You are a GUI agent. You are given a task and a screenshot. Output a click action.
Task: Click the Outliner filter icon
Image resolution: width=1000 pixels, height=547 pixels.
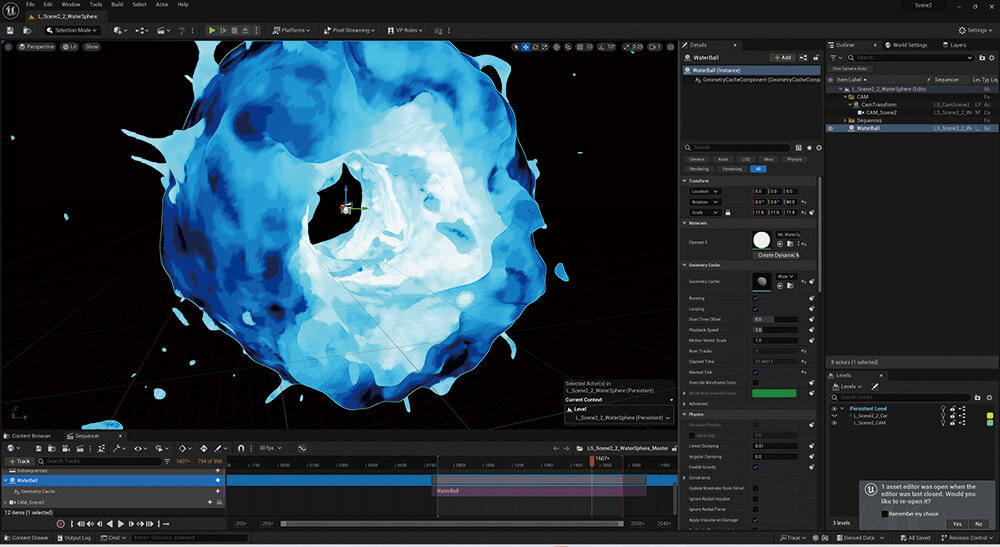pyautogui.click(x=833, y=57)
